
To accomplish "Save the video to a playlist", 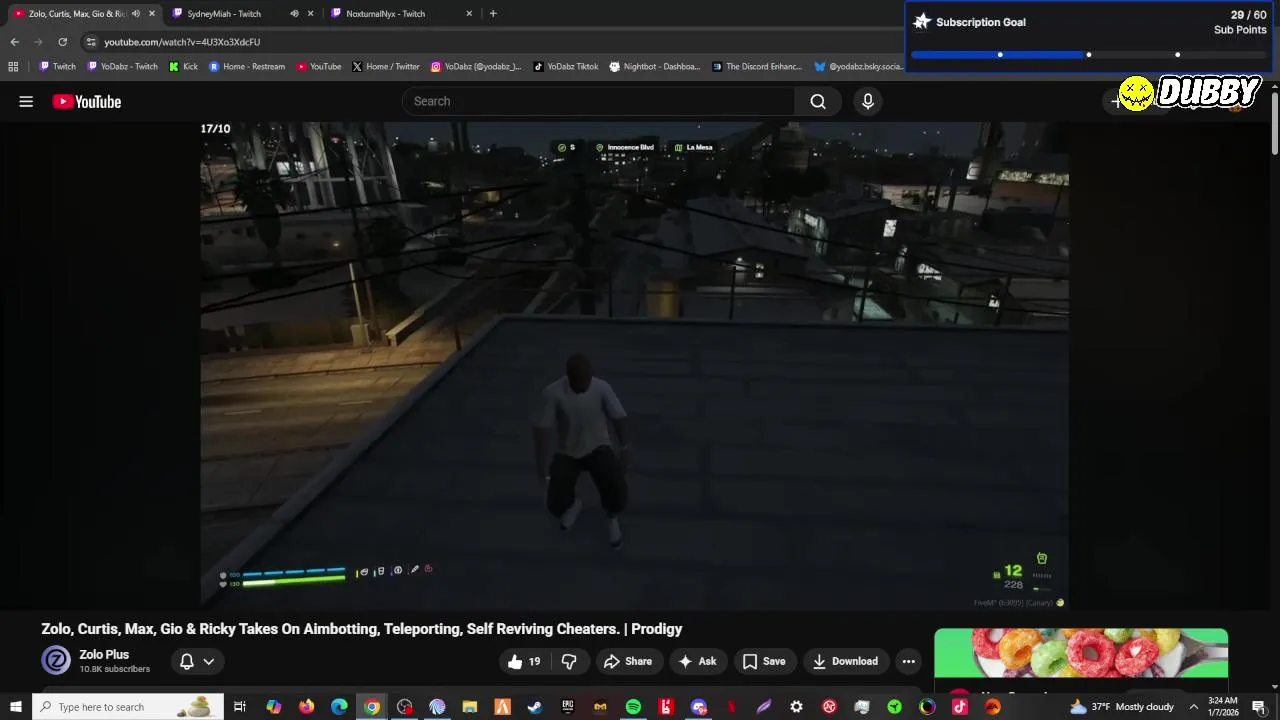I will [x=764, y=661].
